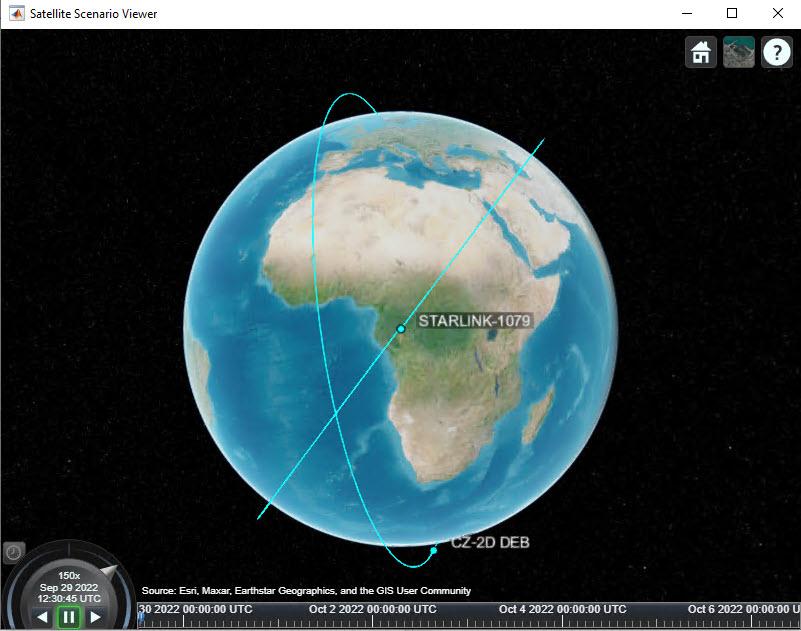Click the 150x speed indicator
The height and width of the screenshot is (631, 801).
(69, 575)
